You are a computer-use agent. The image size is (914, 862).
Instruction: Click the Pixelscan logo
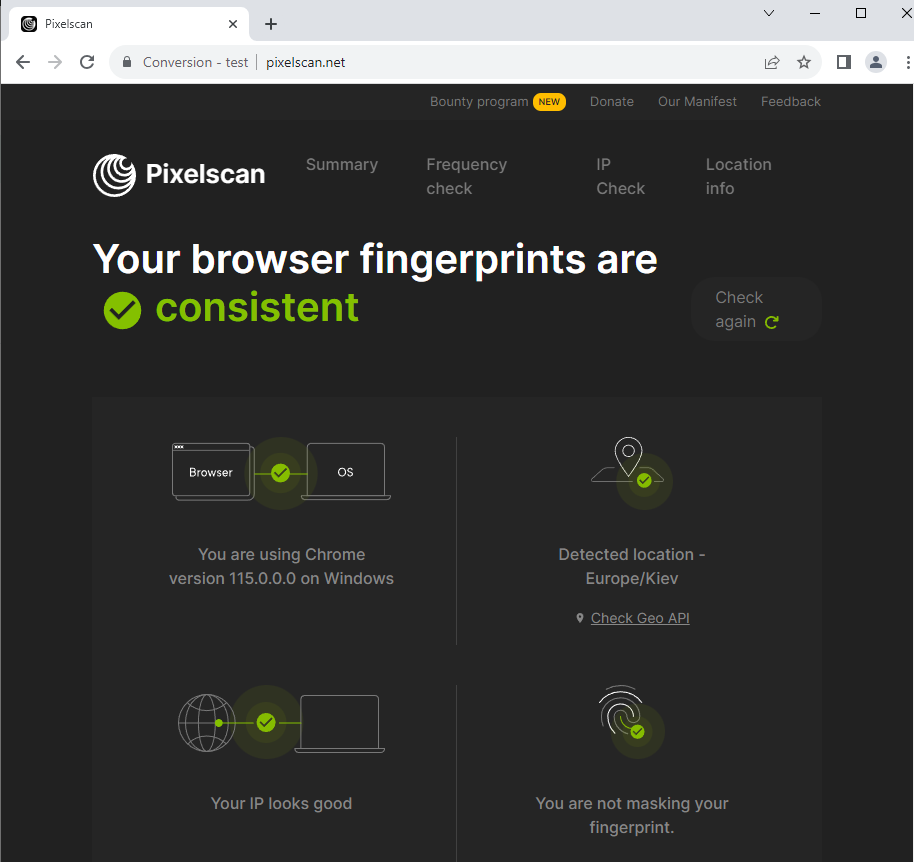point(179,175)
